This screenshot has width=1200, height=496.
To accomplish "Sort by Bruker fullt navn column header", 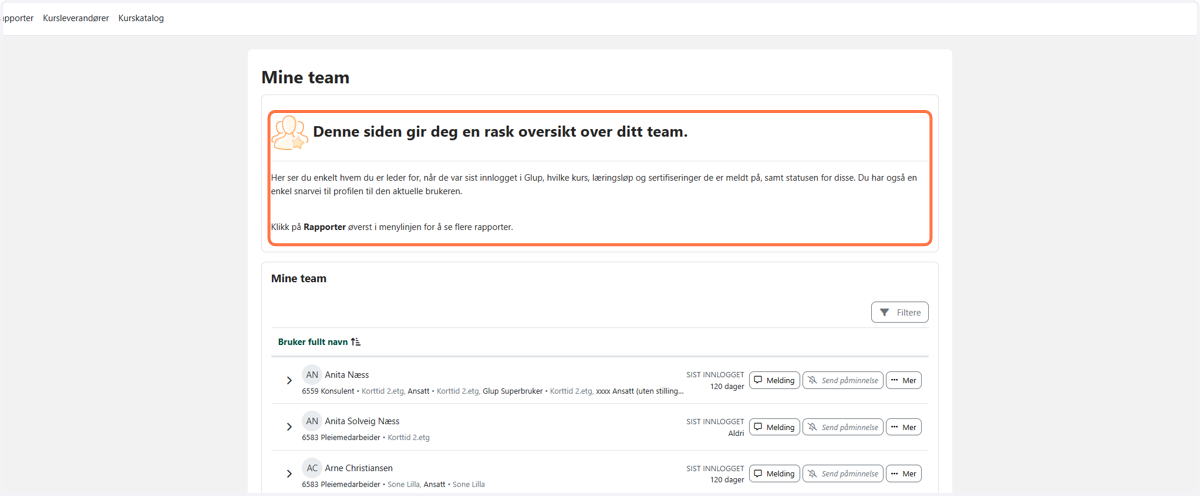I will coord(313,342).
